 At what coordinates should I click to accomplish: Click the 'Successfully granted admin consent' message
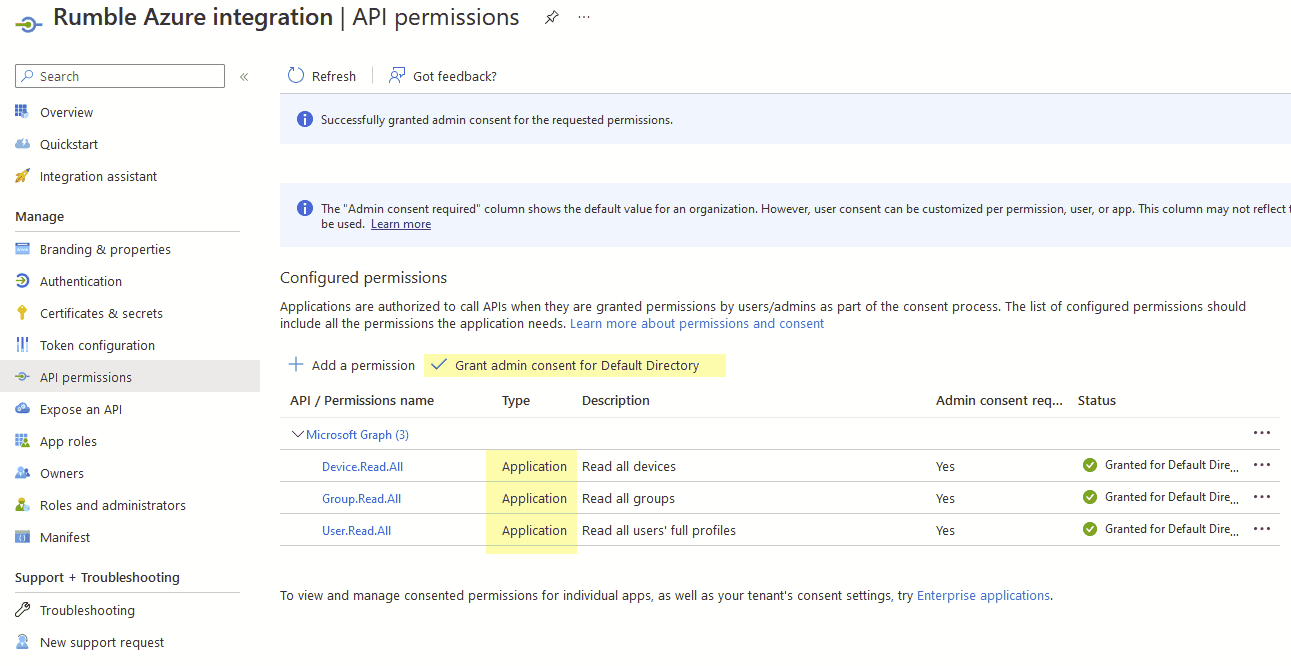click(497, 120)
